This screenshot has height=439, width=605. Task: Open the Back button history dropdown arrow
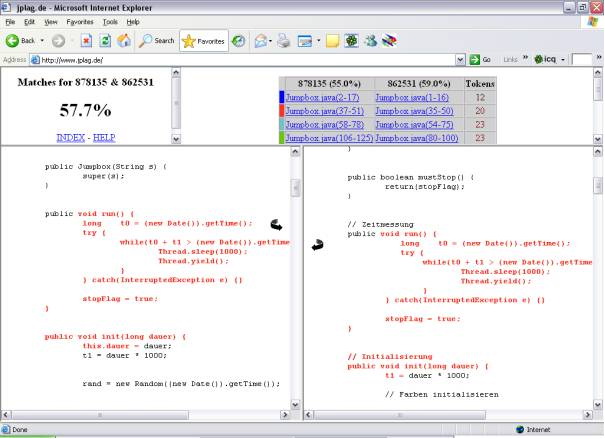(41, 41)
